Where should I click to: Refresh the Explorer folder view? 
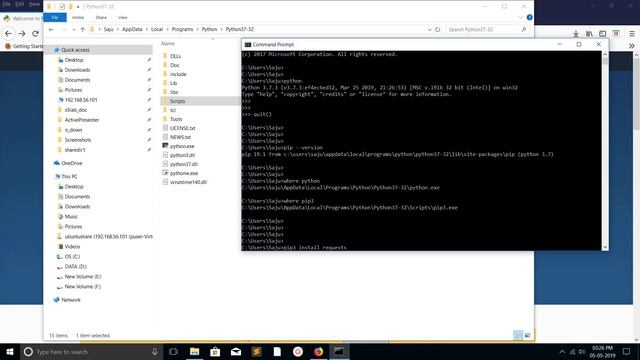click(x=437, y=29)
